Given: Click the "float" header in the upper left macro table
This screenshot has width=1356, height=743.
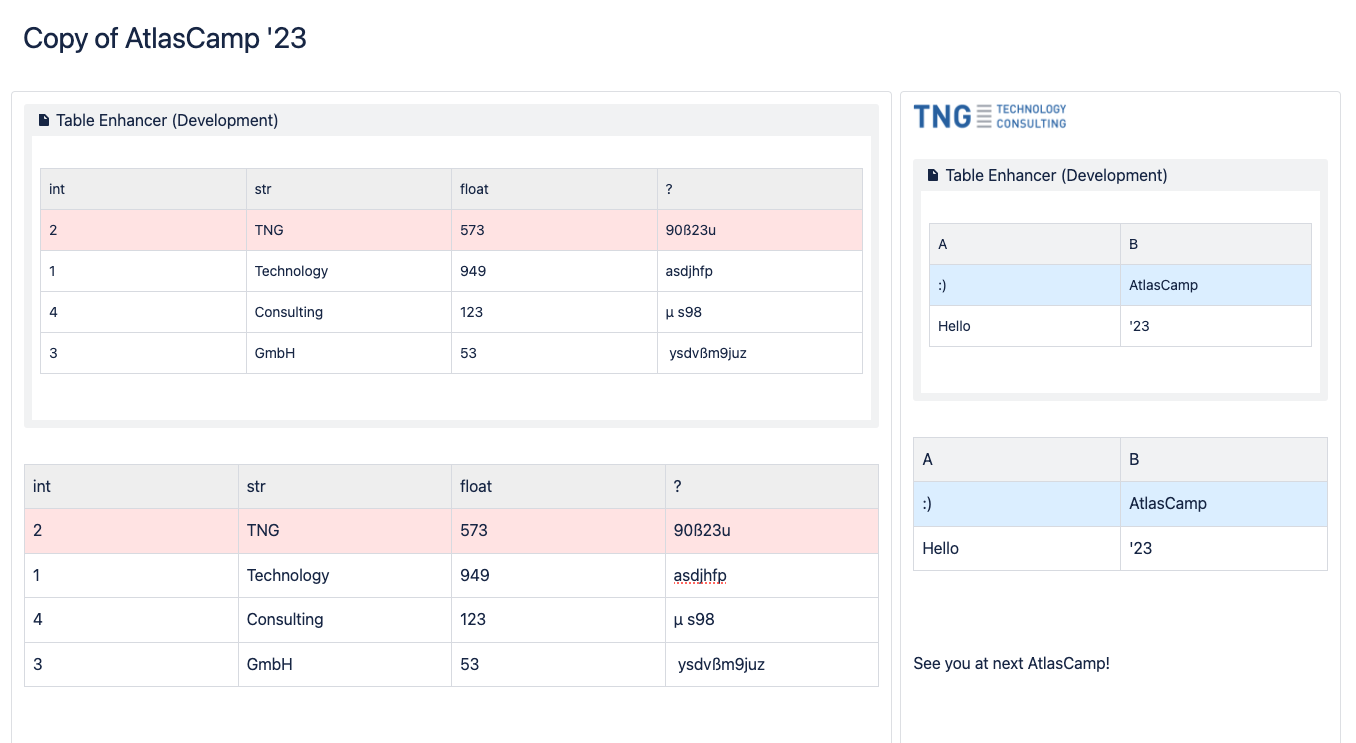Looking at the screenshot, I should pyautogui.click(x=474, y=189).
